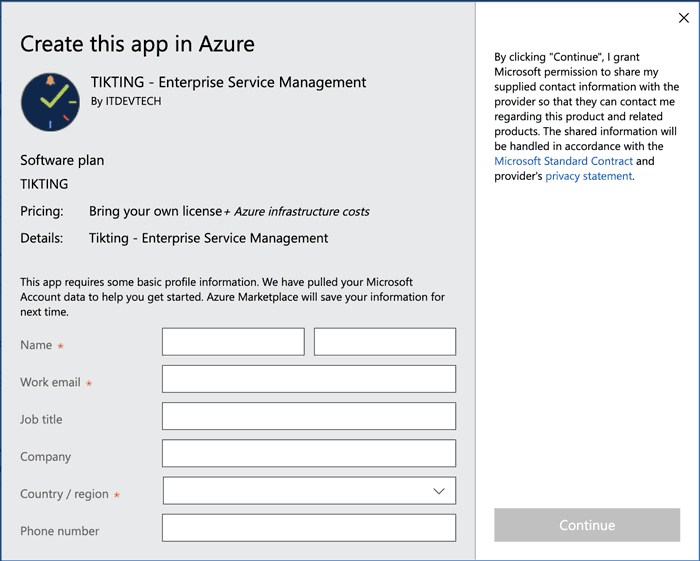Click the By ITDEVTECH publisher text
The width and height of the screenshot is (700, 561).
coord(126,101)
